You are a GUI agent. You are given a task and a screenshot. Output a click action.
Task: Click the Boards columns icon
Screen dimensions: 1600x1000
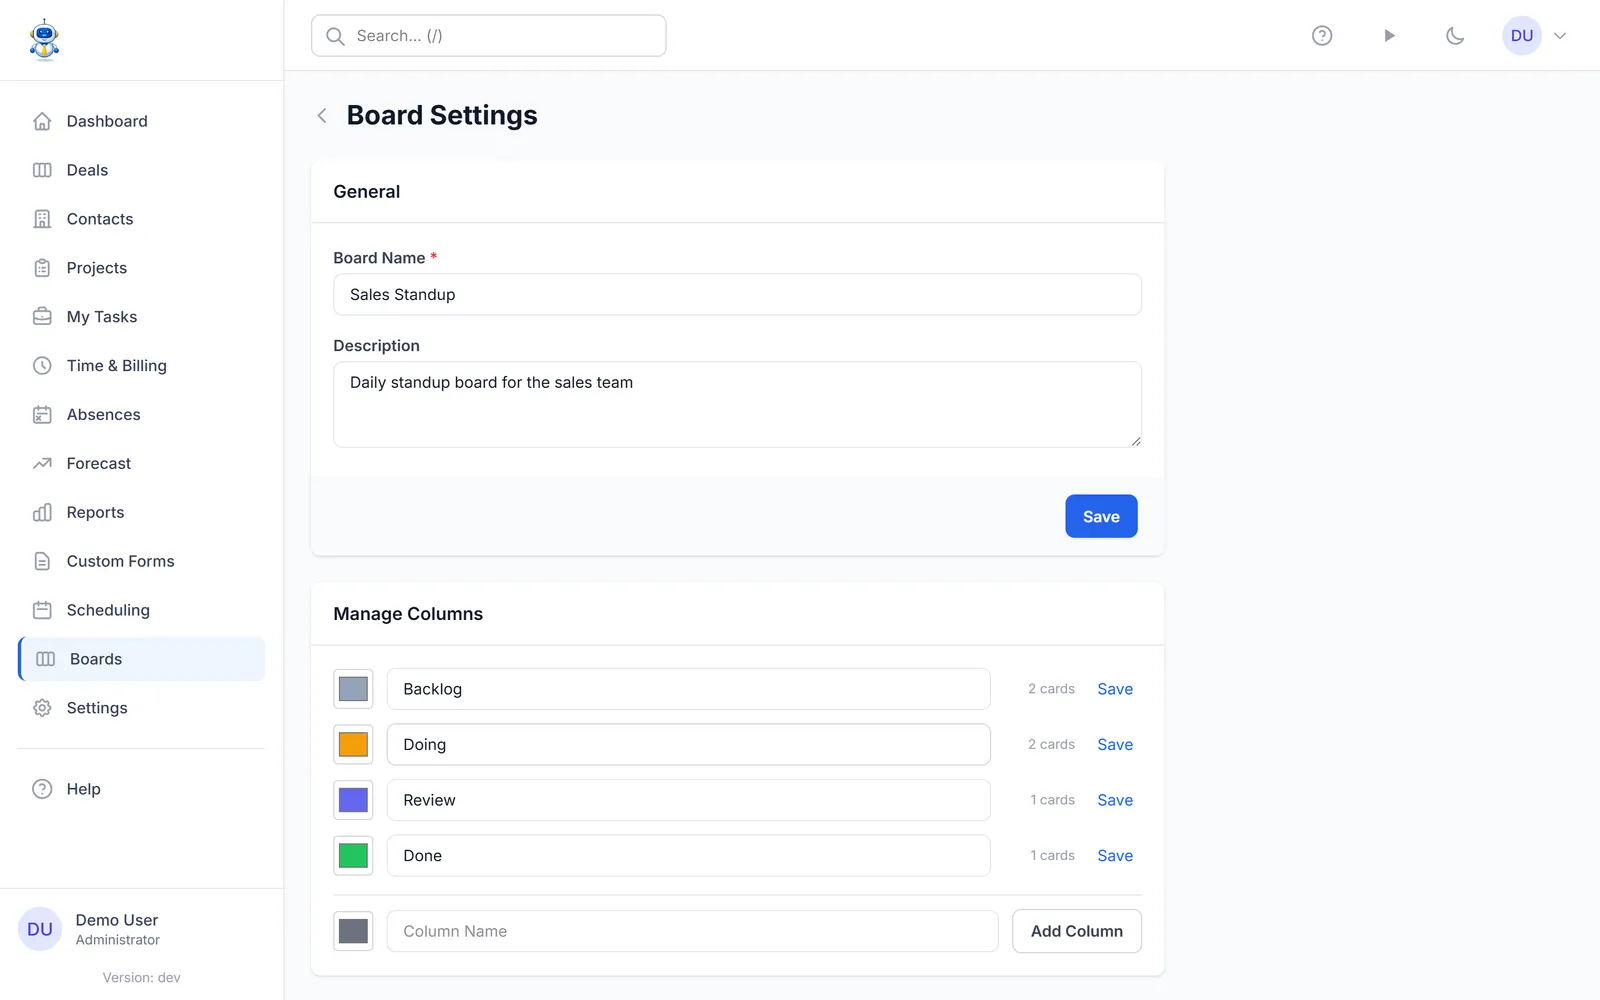[46, 659]
